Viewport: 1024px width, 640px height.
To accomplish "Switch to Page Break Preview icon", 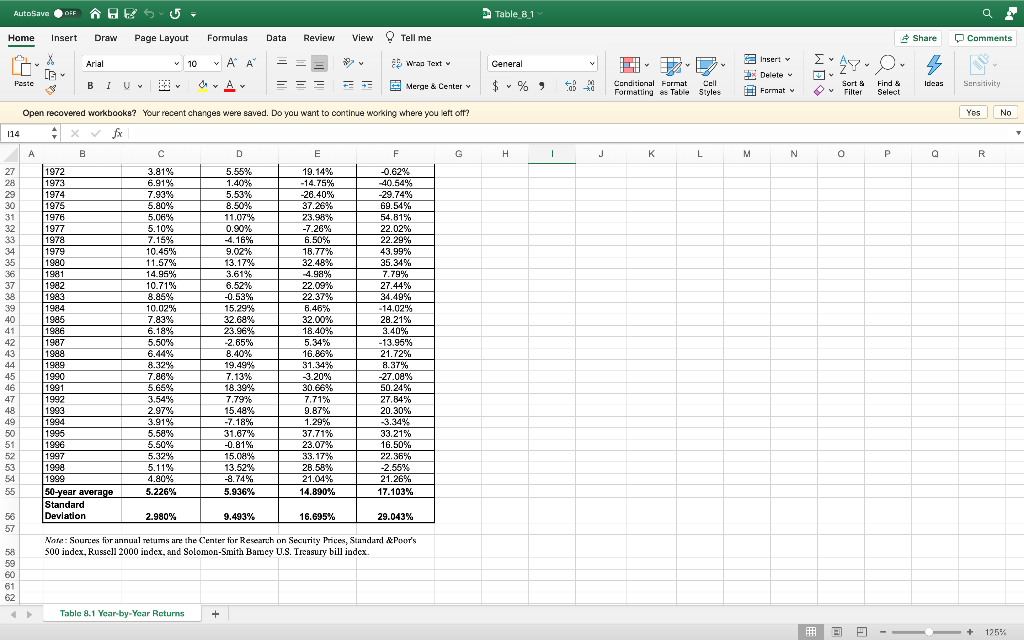I will click(862, 632).
